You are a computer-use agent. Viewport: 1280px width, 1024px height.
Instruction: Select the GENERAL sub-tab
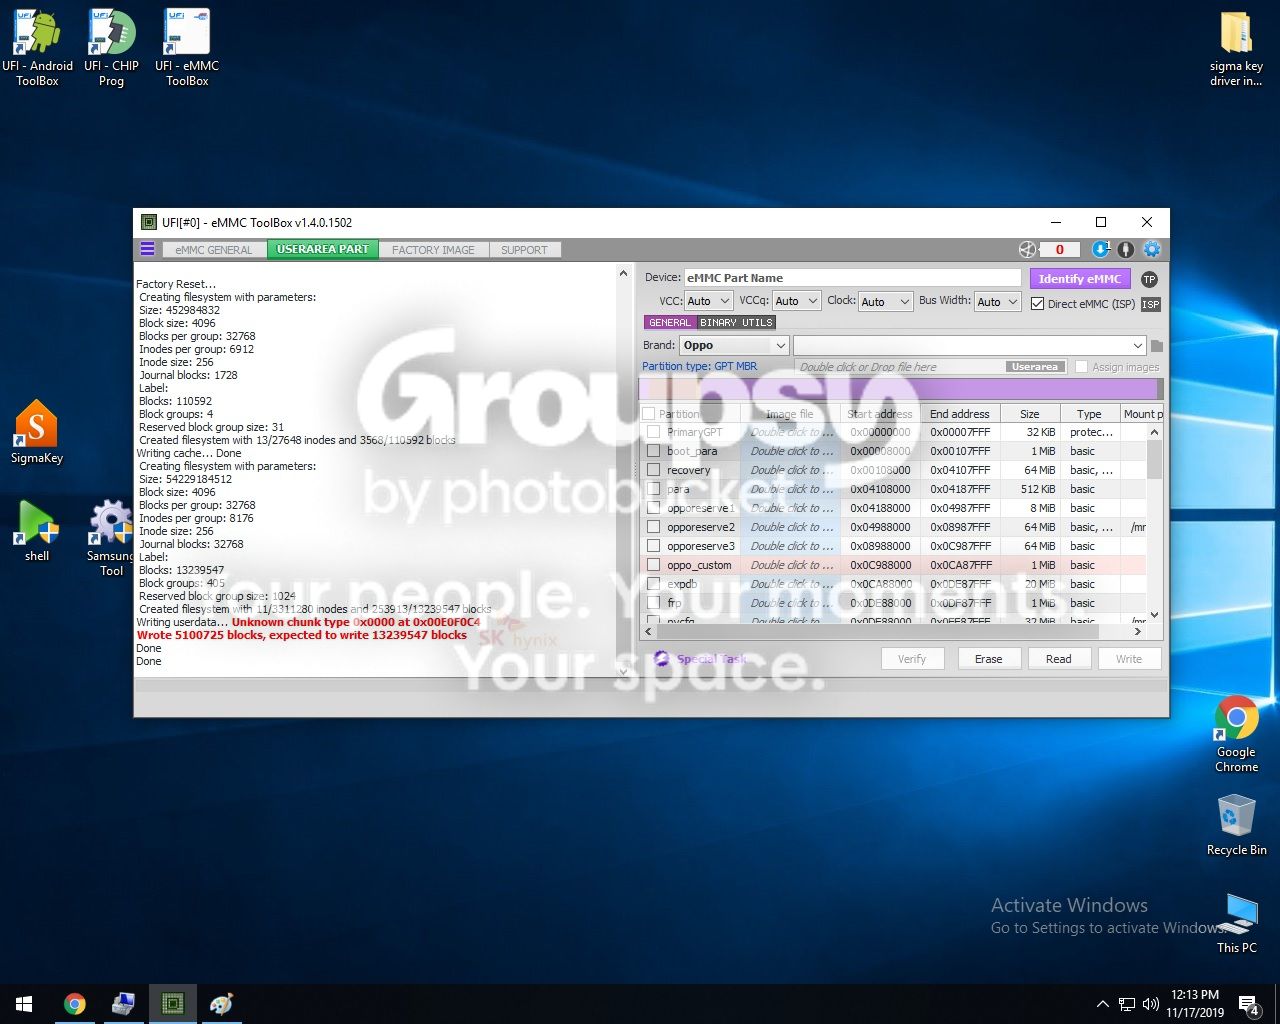pyautogui.click(x=669, y=323)
